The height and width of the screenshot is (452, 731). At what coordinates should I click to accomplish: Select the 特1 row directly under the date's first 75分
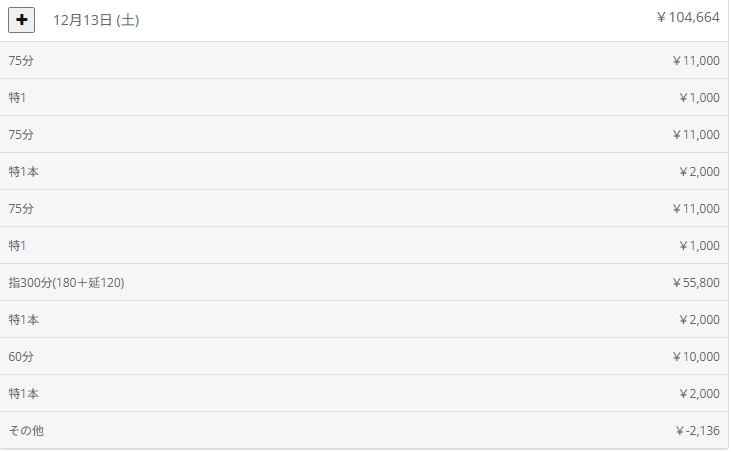click(19, 98)
